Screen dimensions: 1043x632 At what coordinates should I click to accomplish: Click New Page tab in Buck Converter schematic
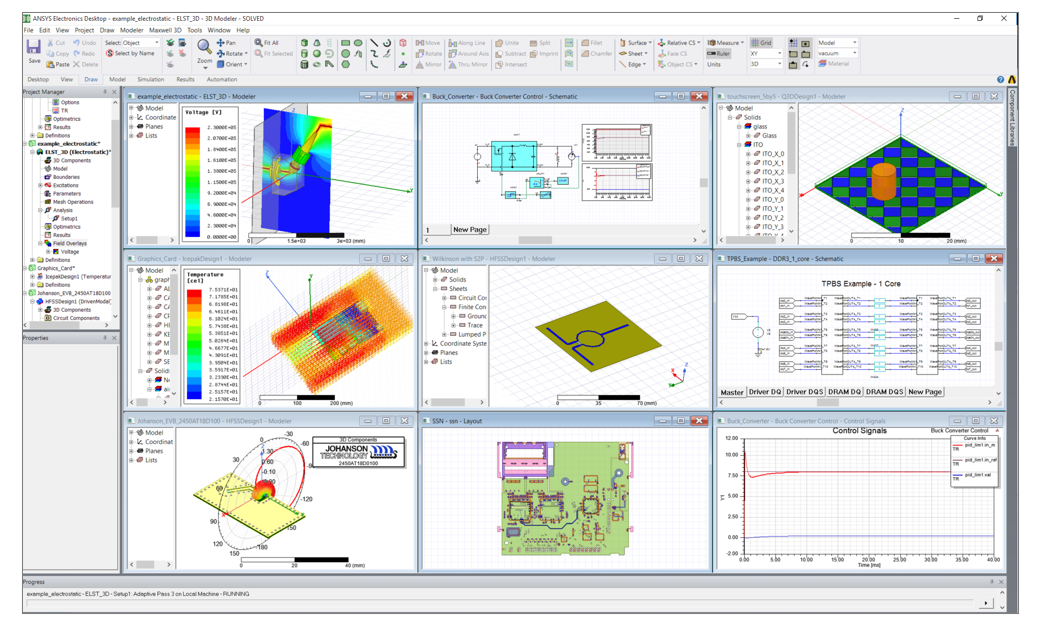click(470, 230)
